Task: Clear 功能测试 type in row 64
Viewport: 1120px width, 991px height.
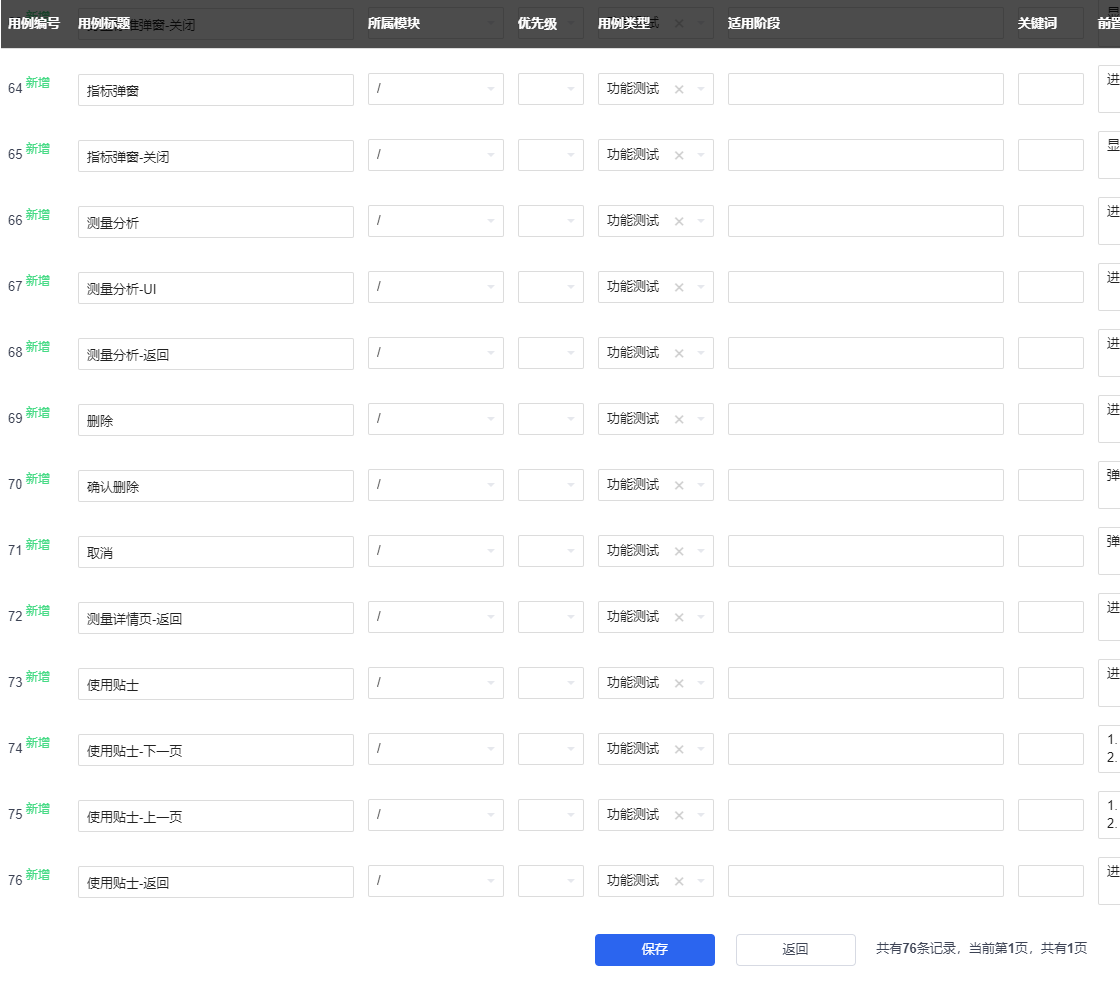Action: coord(679,89)
